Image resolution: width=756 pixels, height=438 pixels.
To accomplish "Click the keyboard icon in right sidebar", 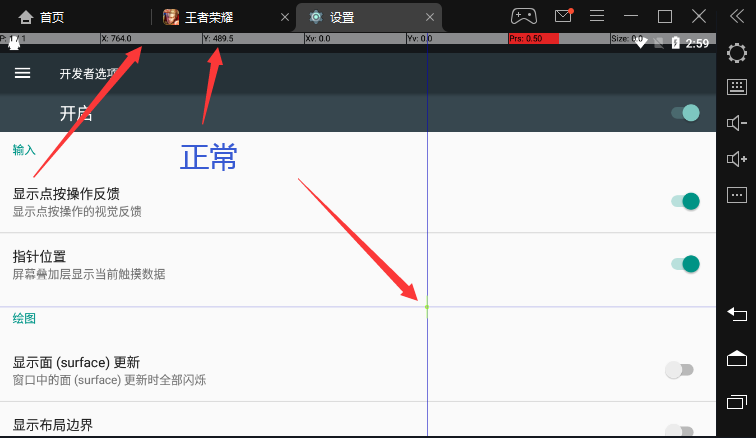I will click(736, 87).
